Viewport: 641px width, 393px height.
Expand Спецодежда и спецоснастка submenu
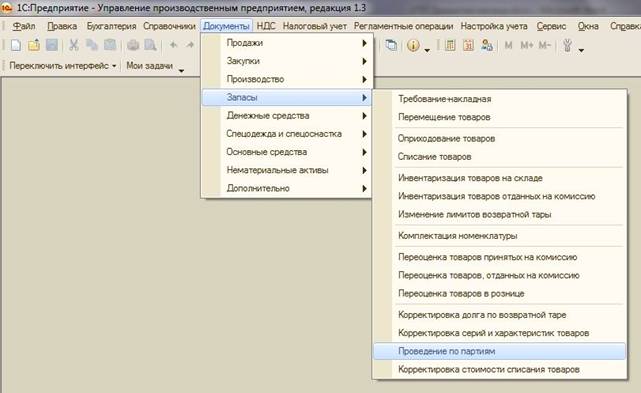click(x=287, y=134)
